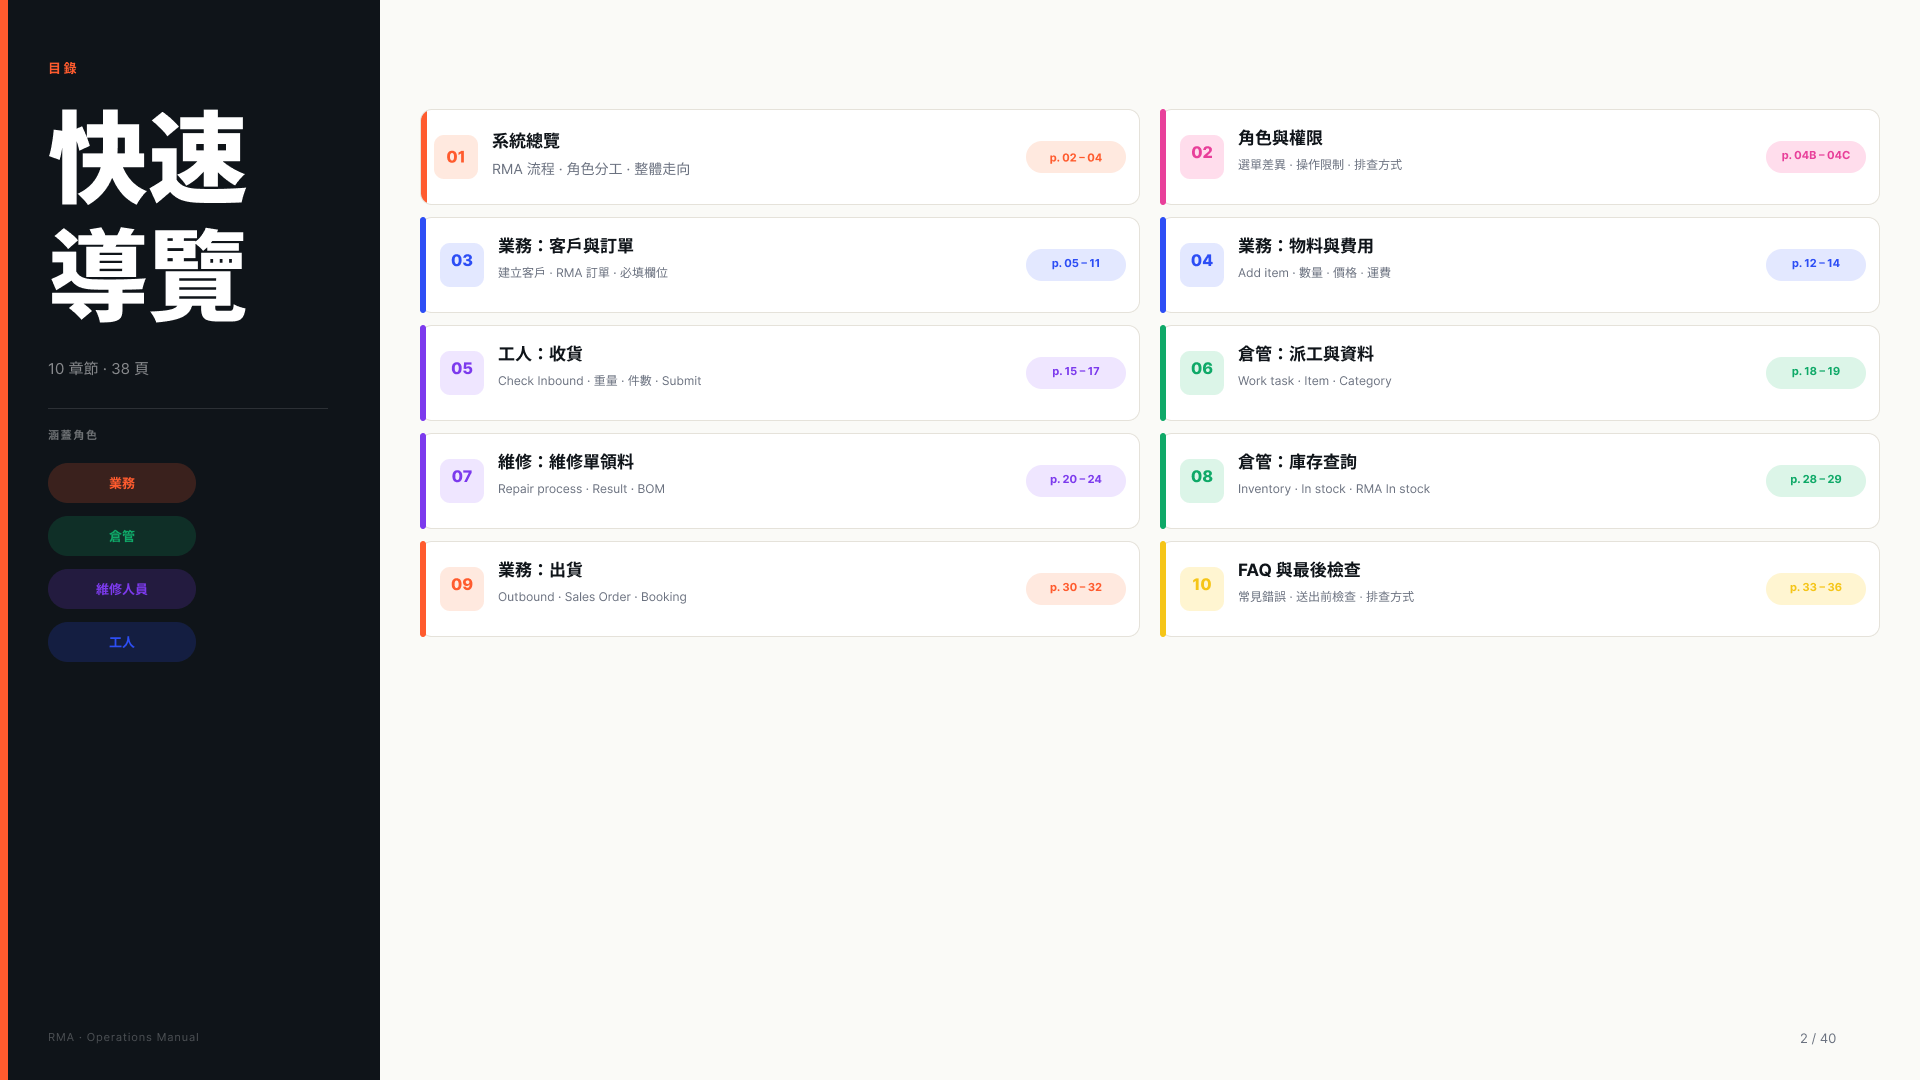Jump to p. 12–14 page tag

pos(1816,265)
